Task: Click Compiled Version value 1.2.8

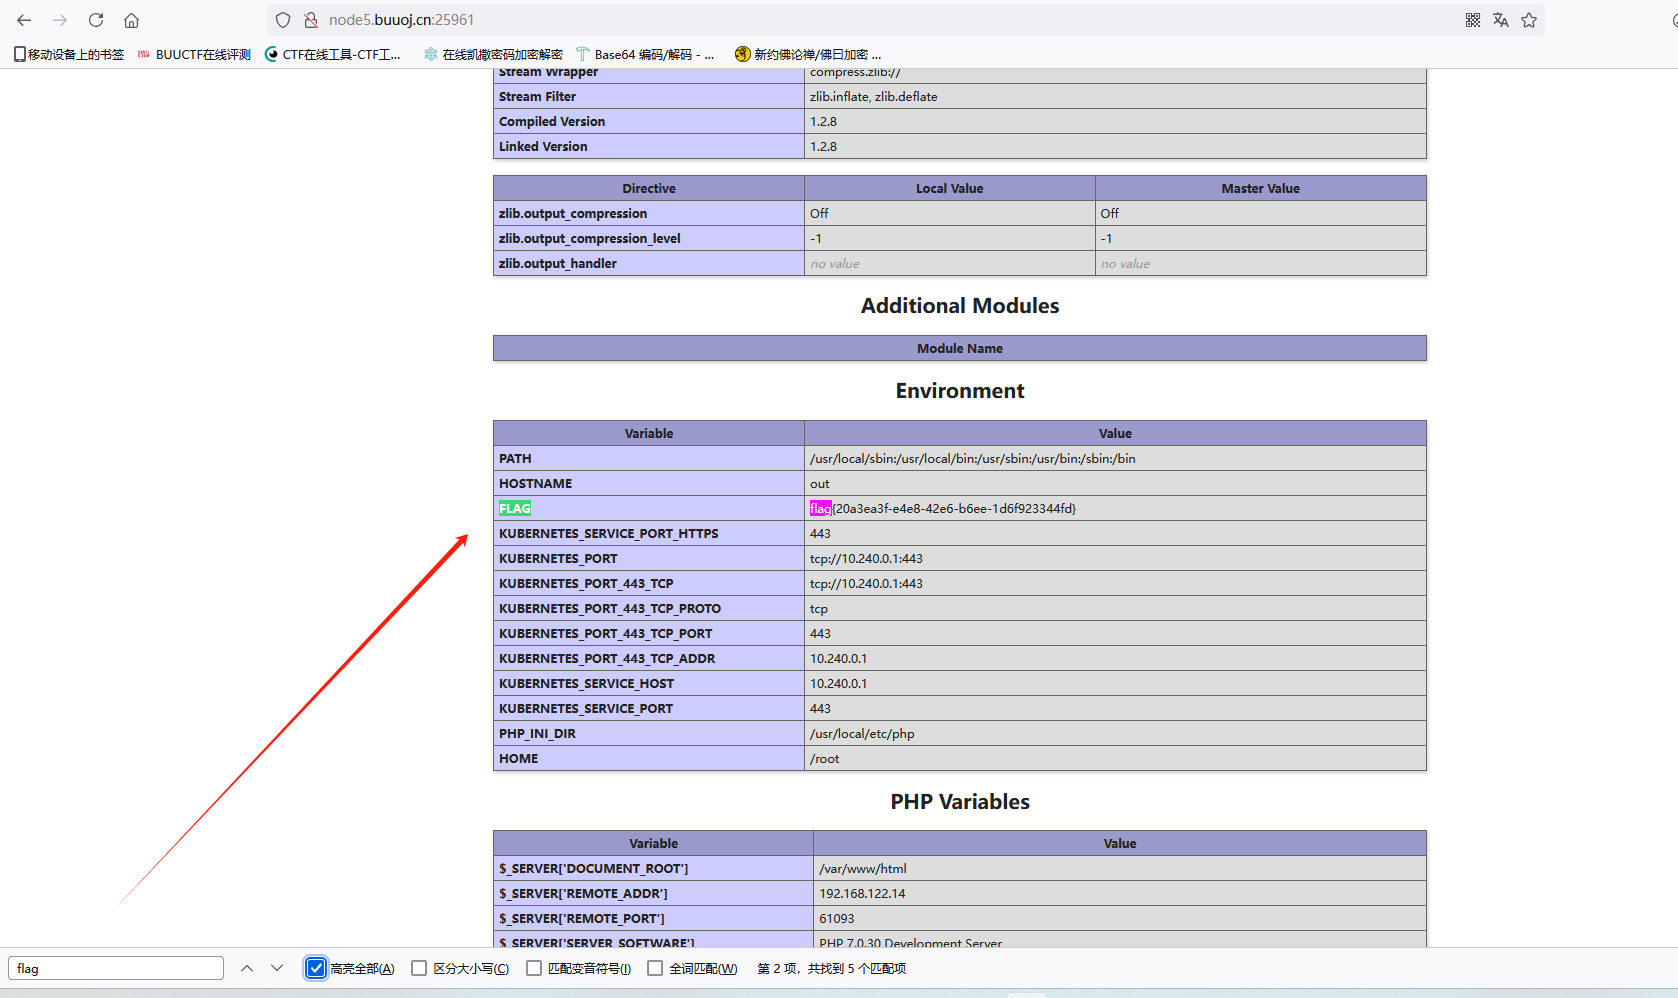Action: point(823,121)
